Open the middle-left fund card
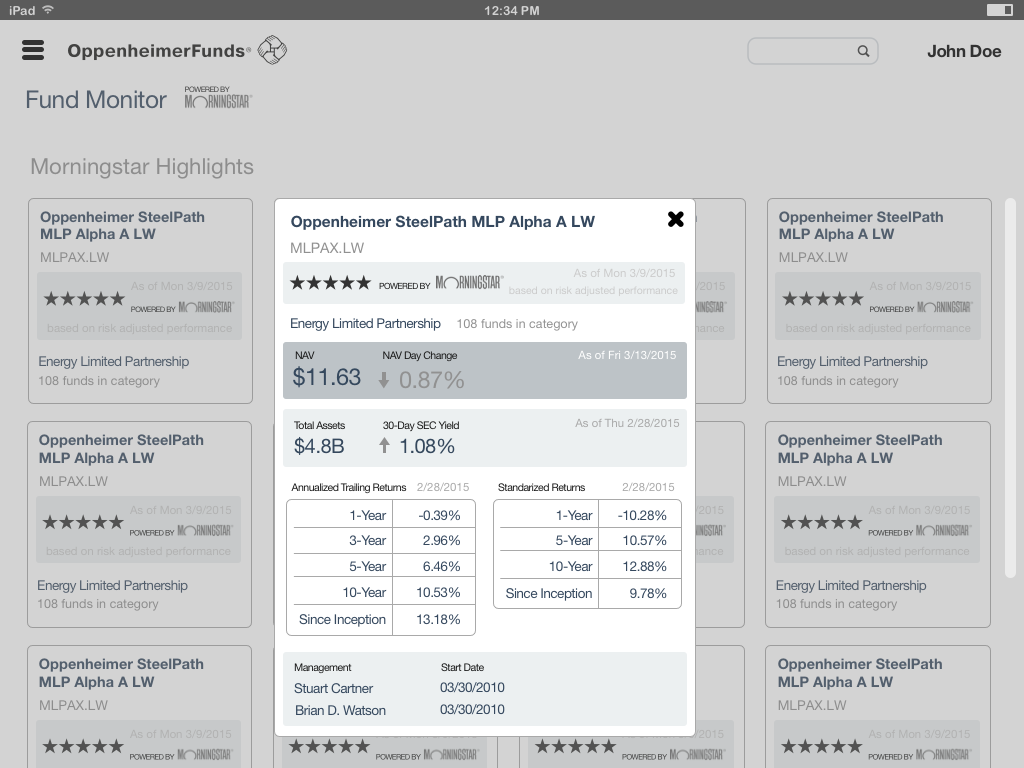 point(139,524)
